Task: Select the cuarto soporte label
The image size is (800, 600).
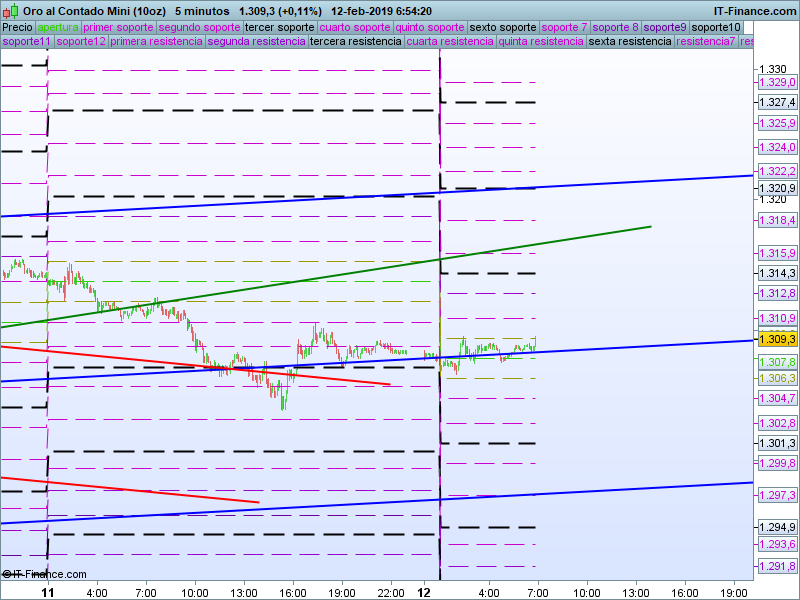Action: point(355,27)
